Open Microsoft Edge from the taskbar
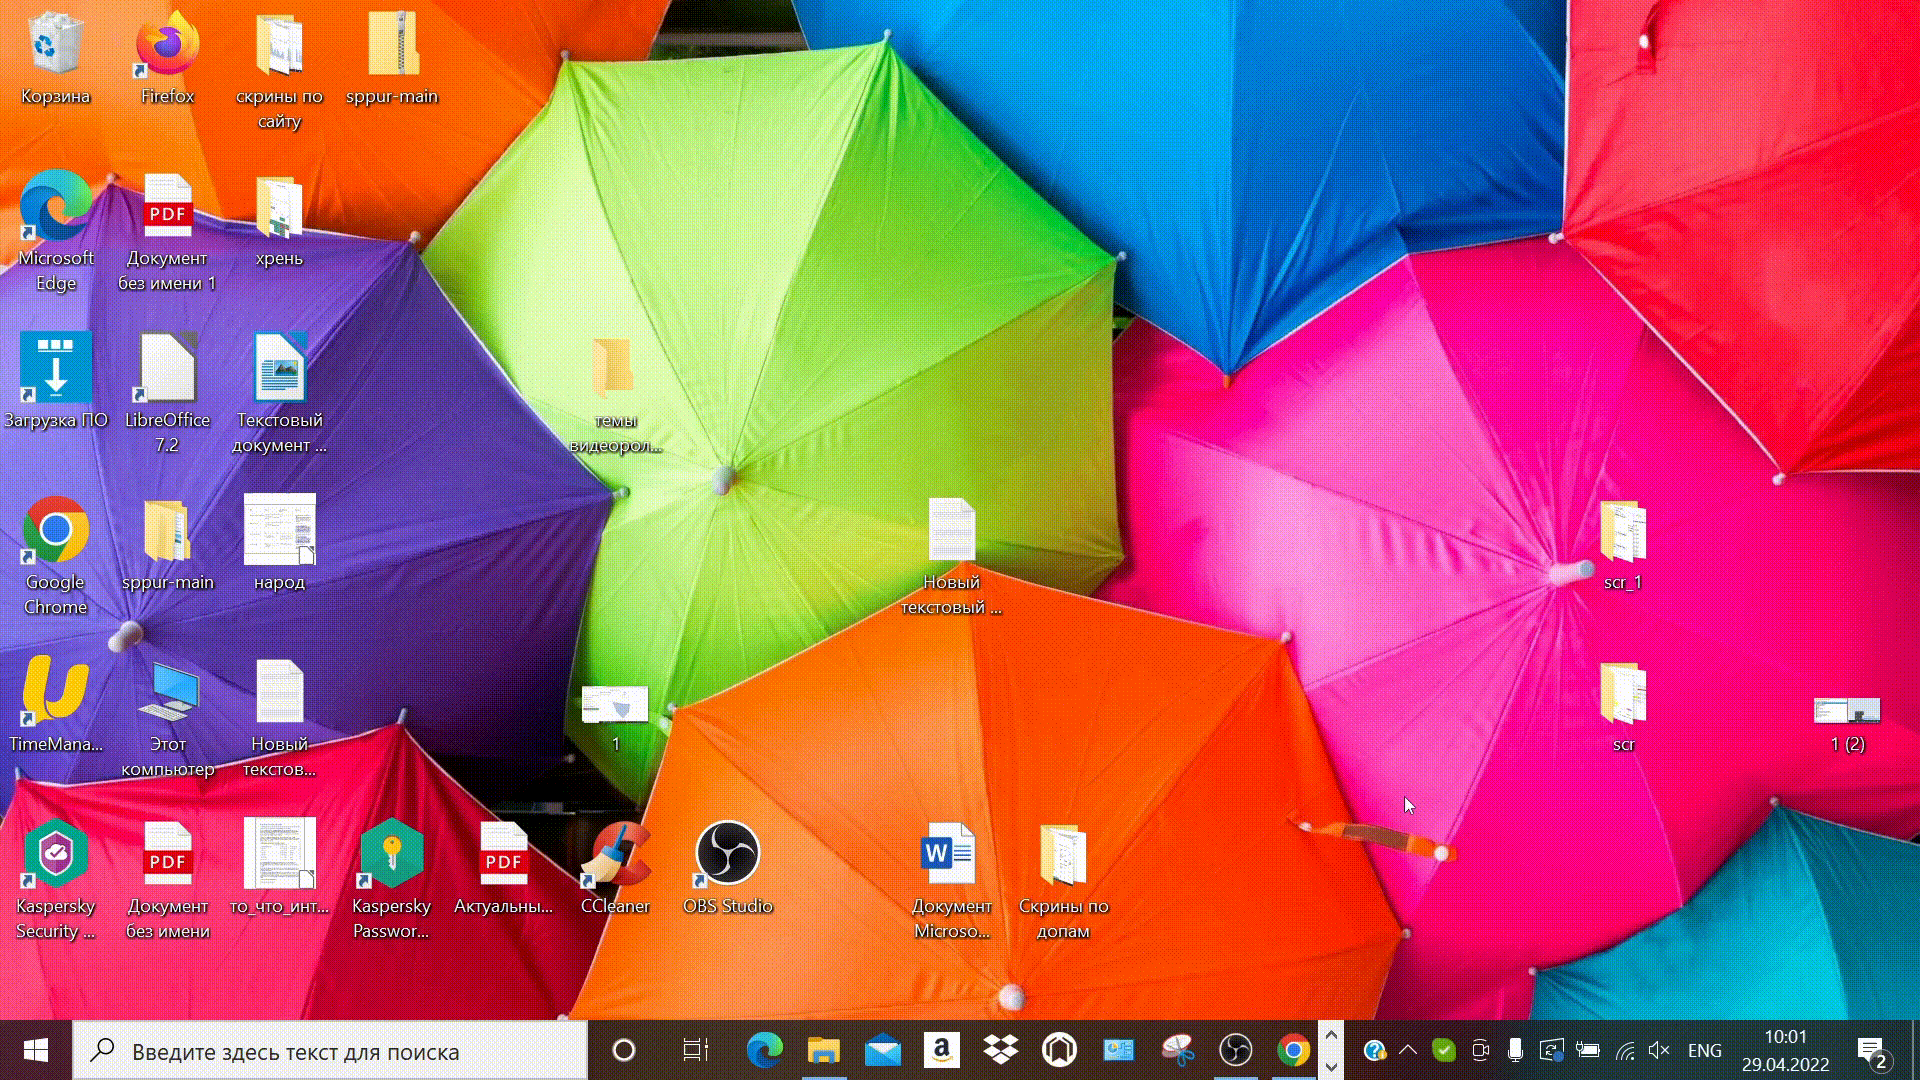Viewport: 1920px width, 1080px height. [765, 1050]
